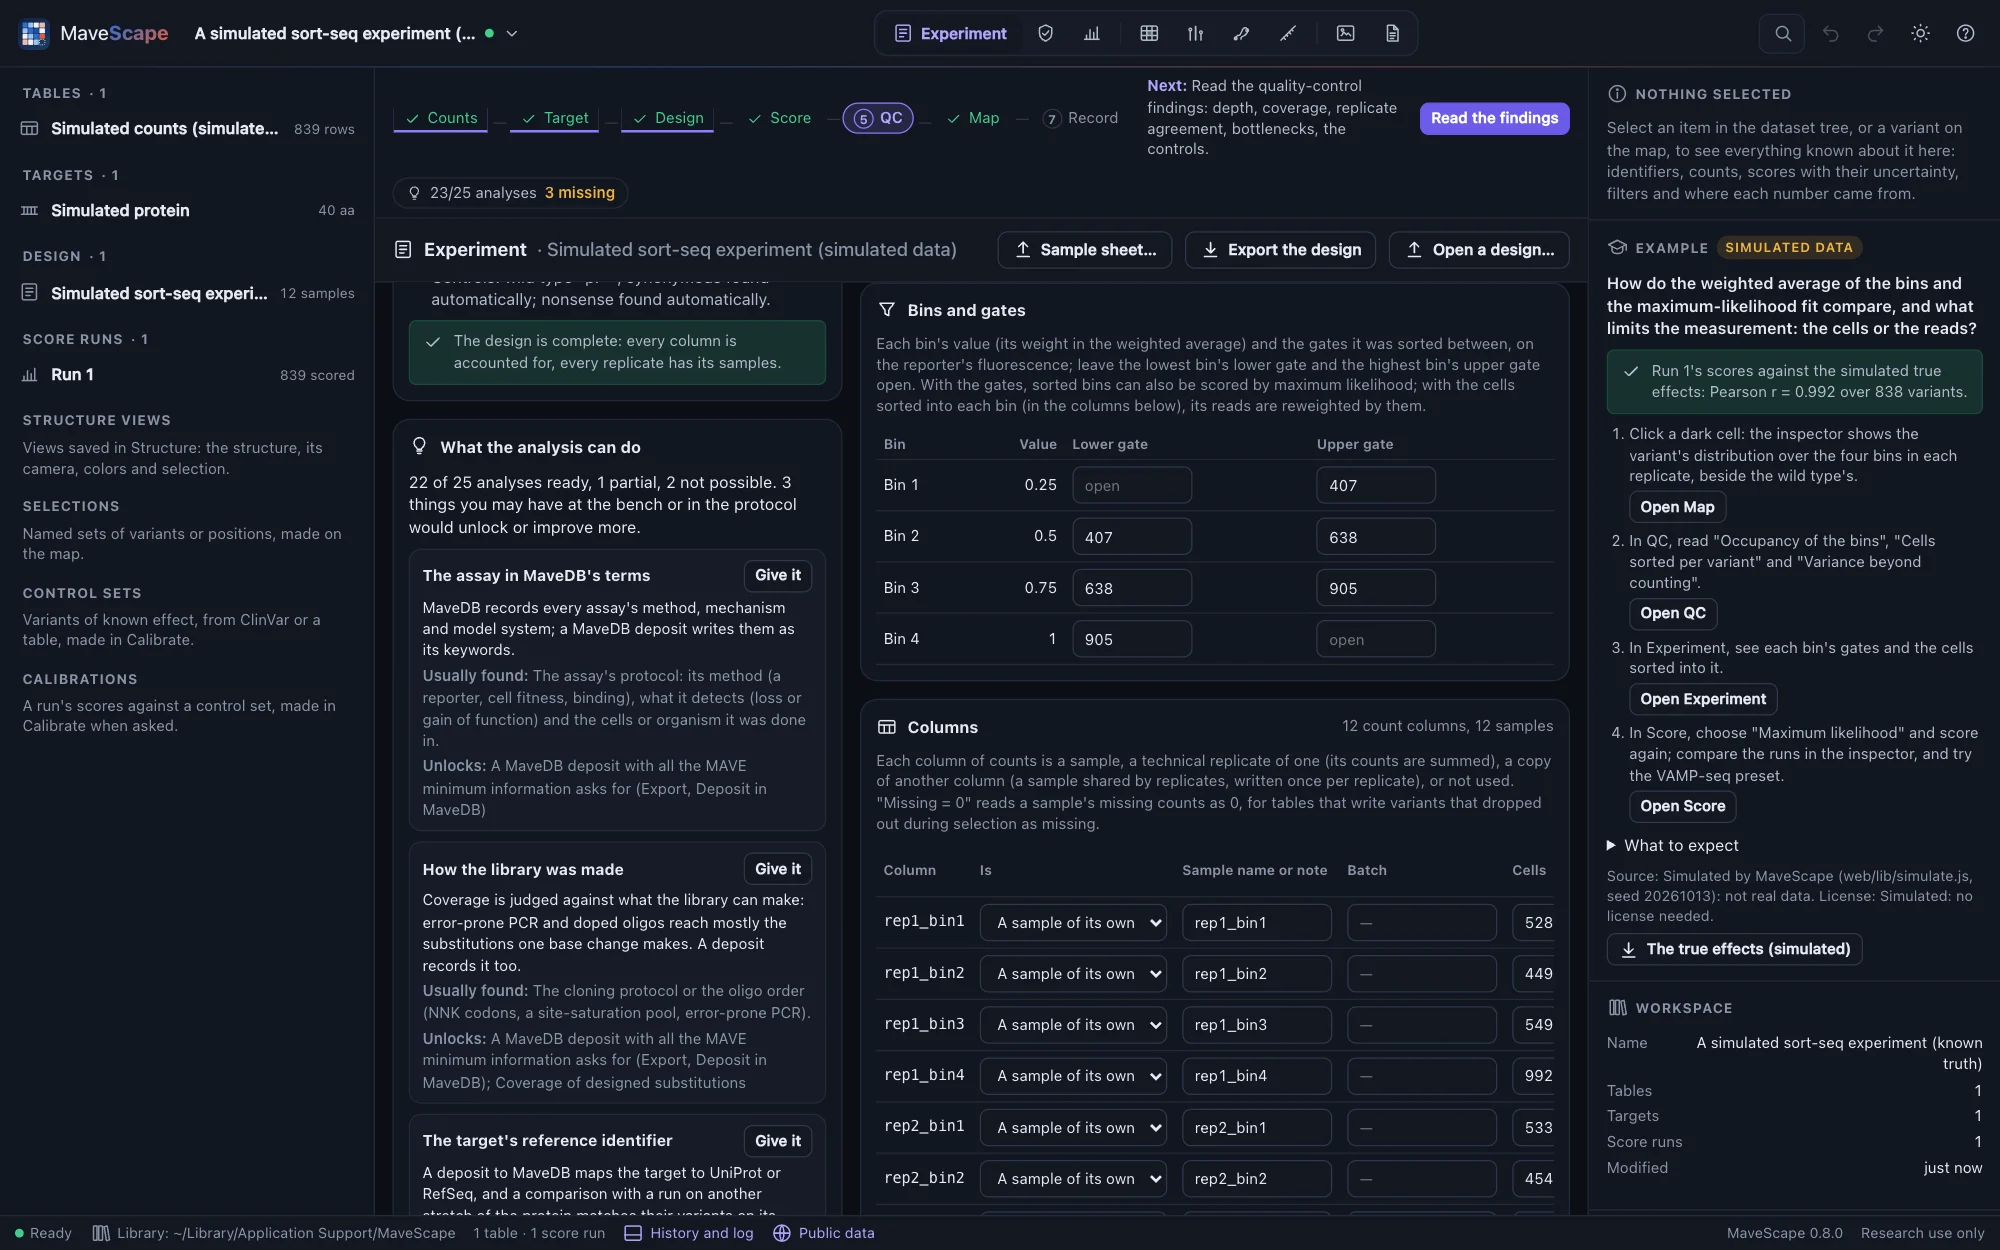The image size is (2000, 1250).
Task: Open the document Report view icon
Action: point(1392,33)
